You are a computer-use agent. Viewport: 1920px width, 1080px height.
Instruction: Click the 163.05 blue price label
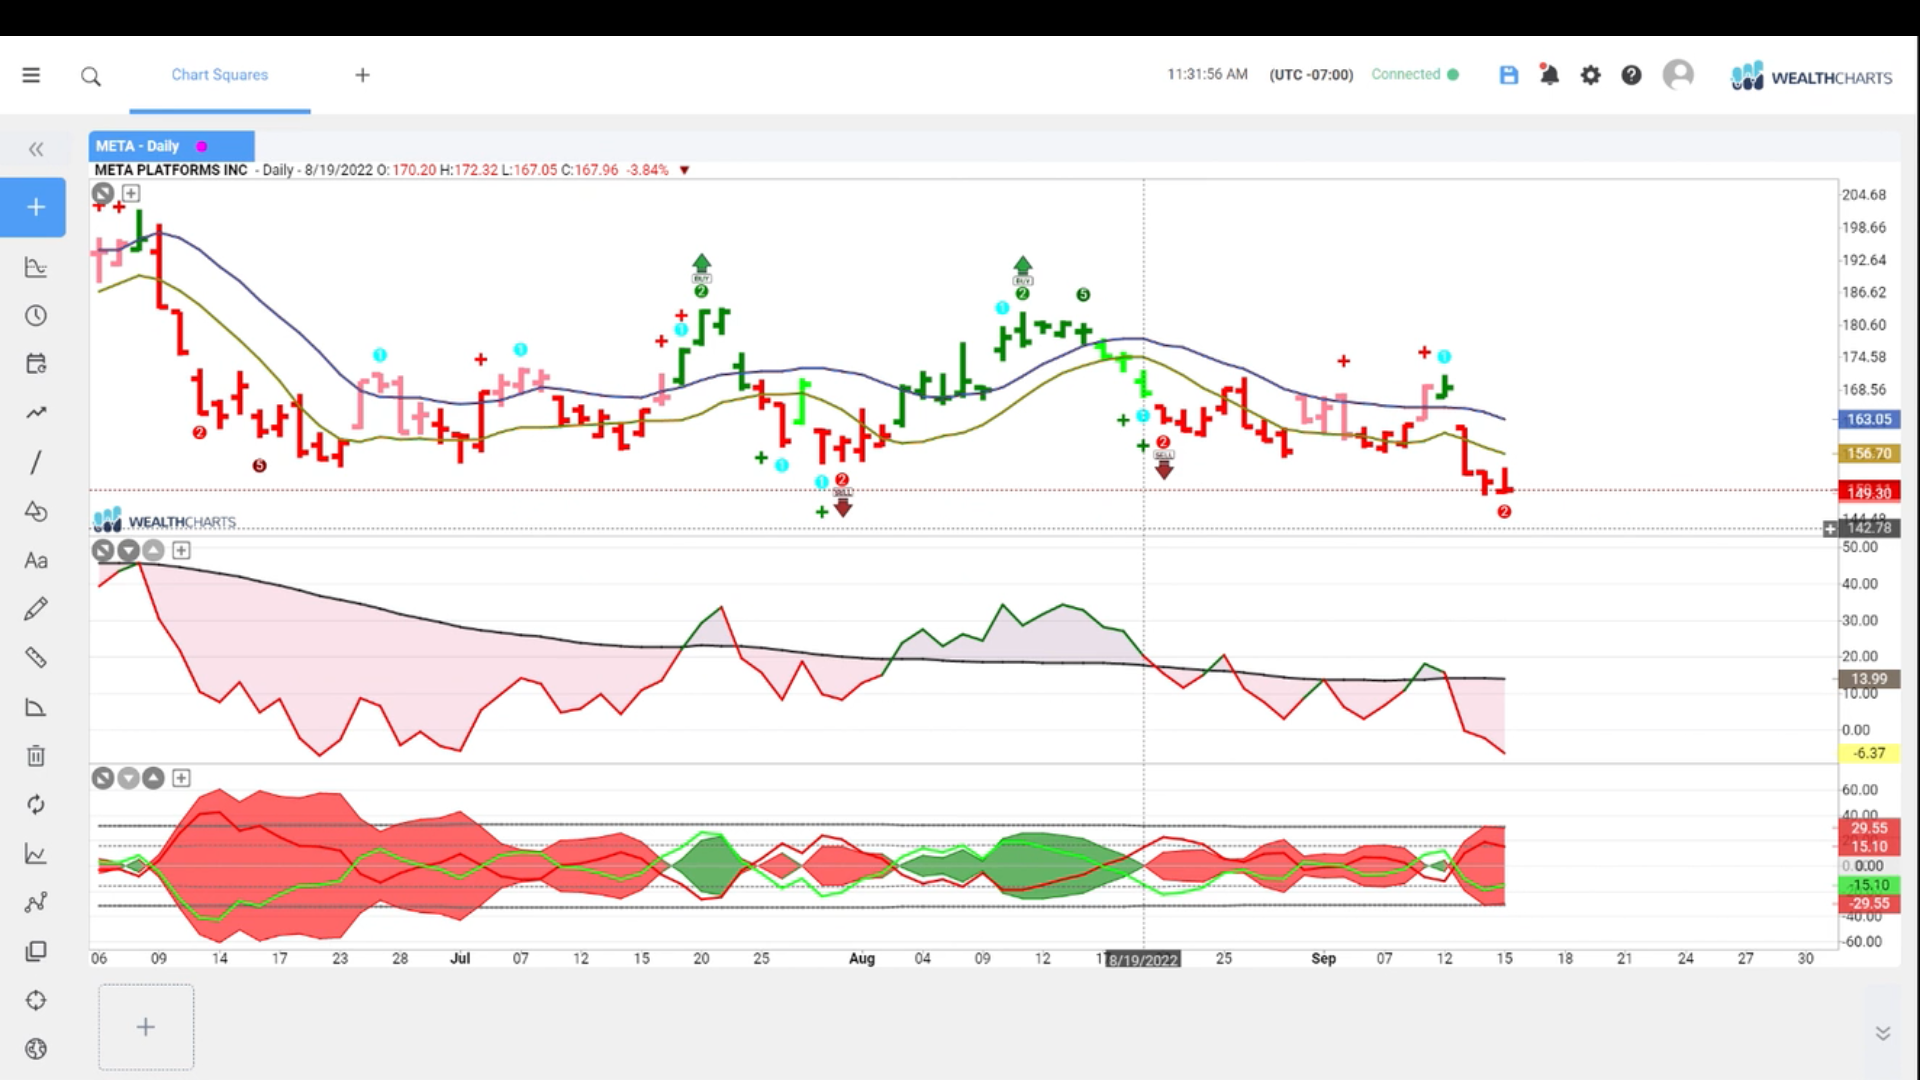click(x=1868, y=420)
